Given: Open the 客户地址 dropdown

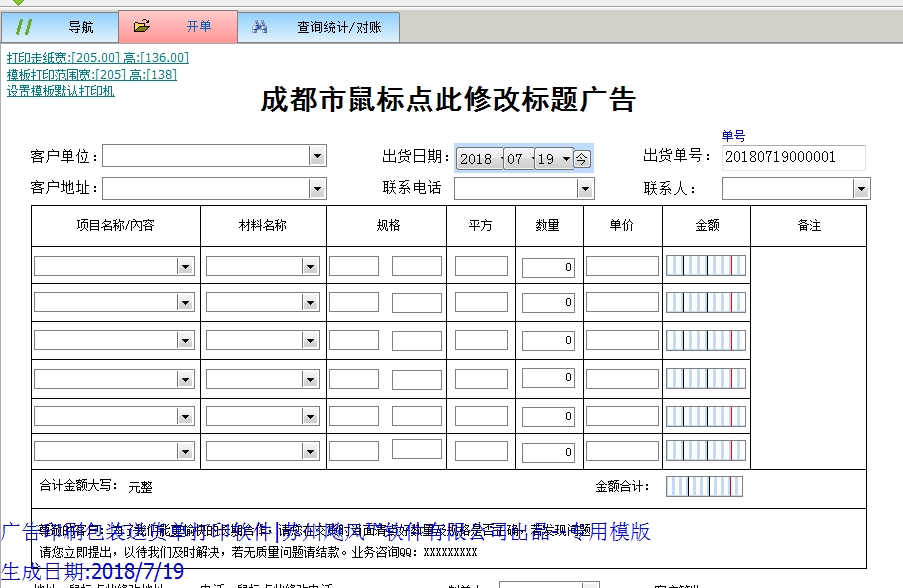Looking at the screenshot, I should (x=317, y=188).
